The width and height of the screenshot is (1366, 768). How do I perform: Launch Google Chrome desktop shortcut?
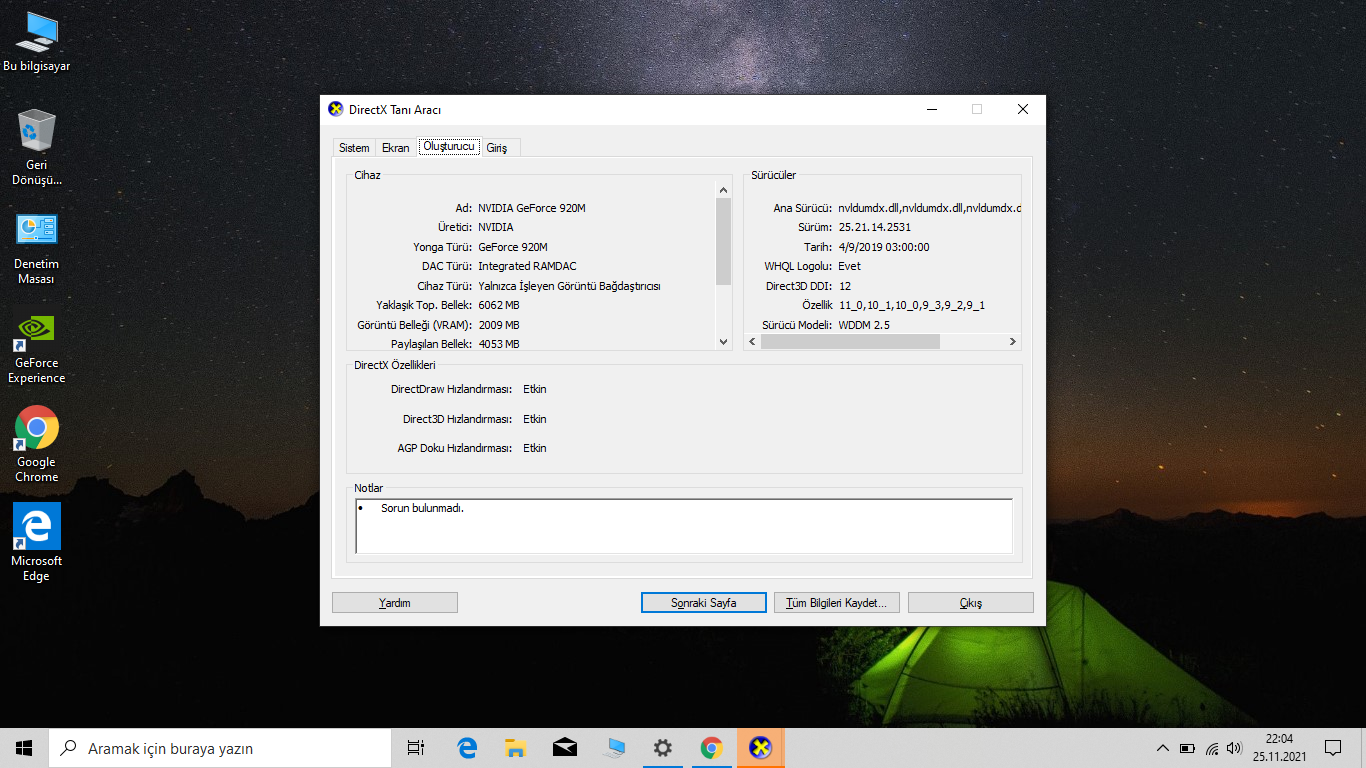[x=36, y=445]
